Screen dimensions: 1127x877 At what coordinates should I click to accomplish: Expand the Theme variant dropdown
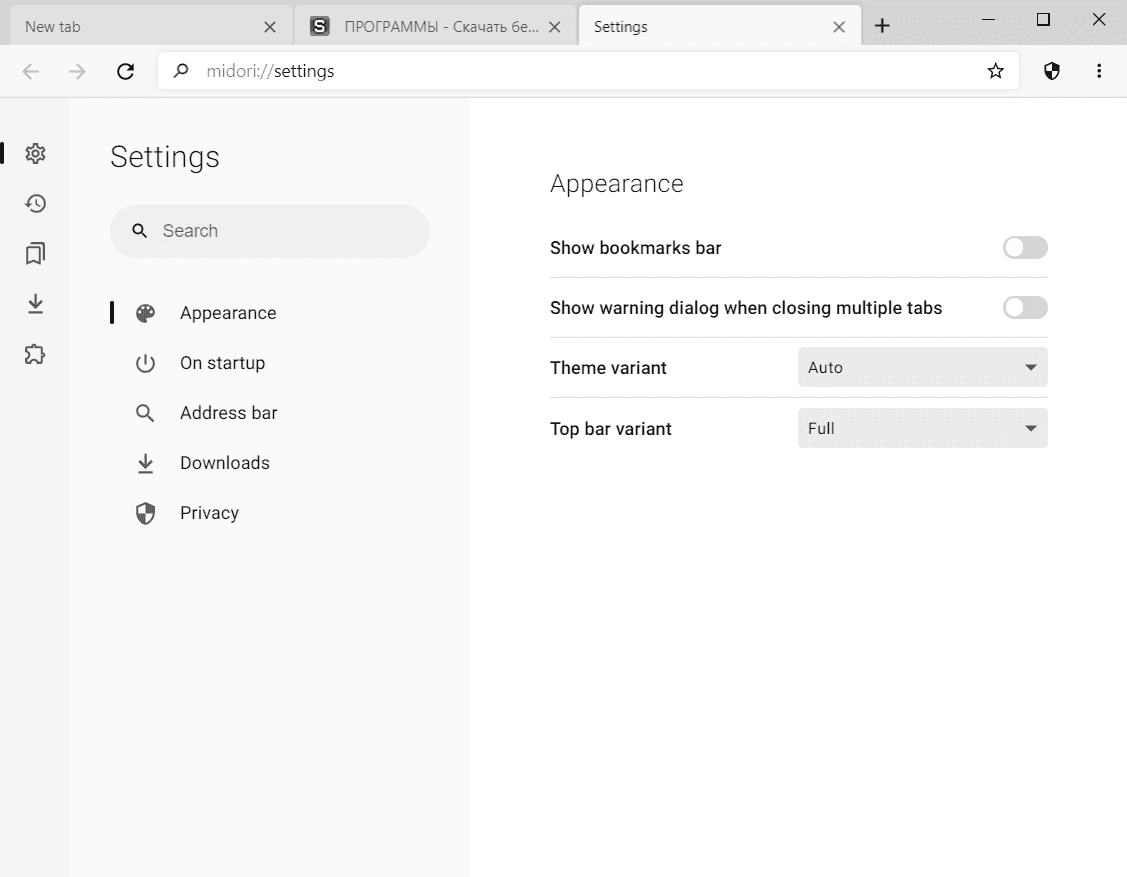[x=922, y=368]
